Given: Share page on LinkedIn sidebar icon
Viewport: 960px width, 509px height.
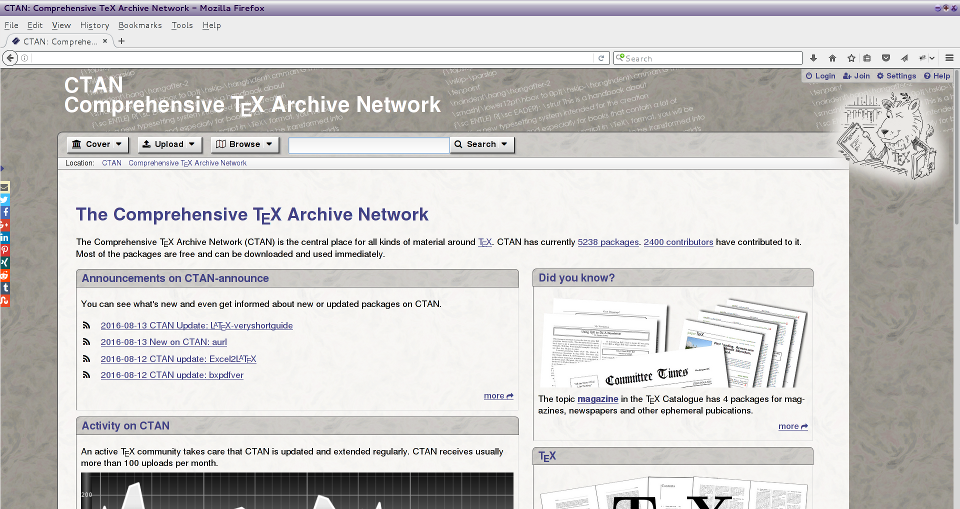Looking at the screenshot, I should click(x=4, y=237).
